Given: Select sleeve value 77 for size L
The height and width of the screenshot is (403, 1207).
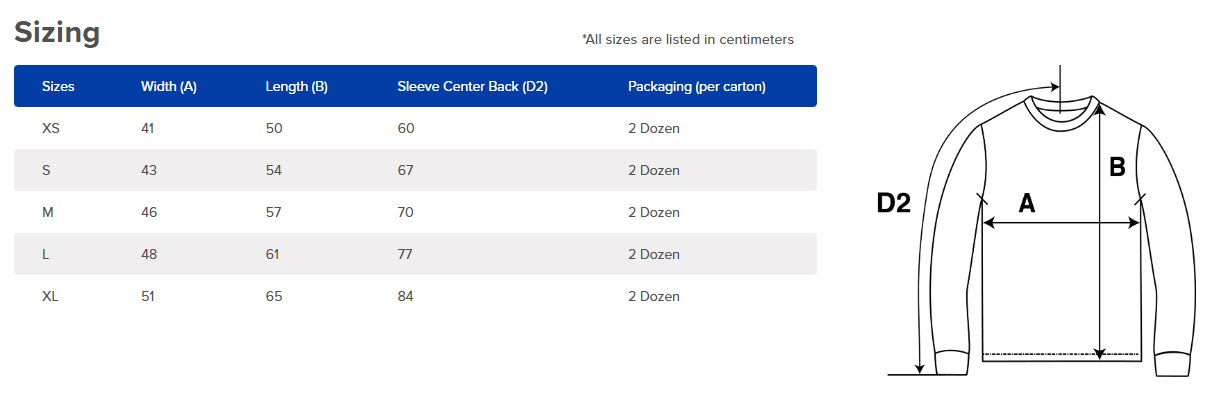Looking at the screenshot, I should (405, 254).
